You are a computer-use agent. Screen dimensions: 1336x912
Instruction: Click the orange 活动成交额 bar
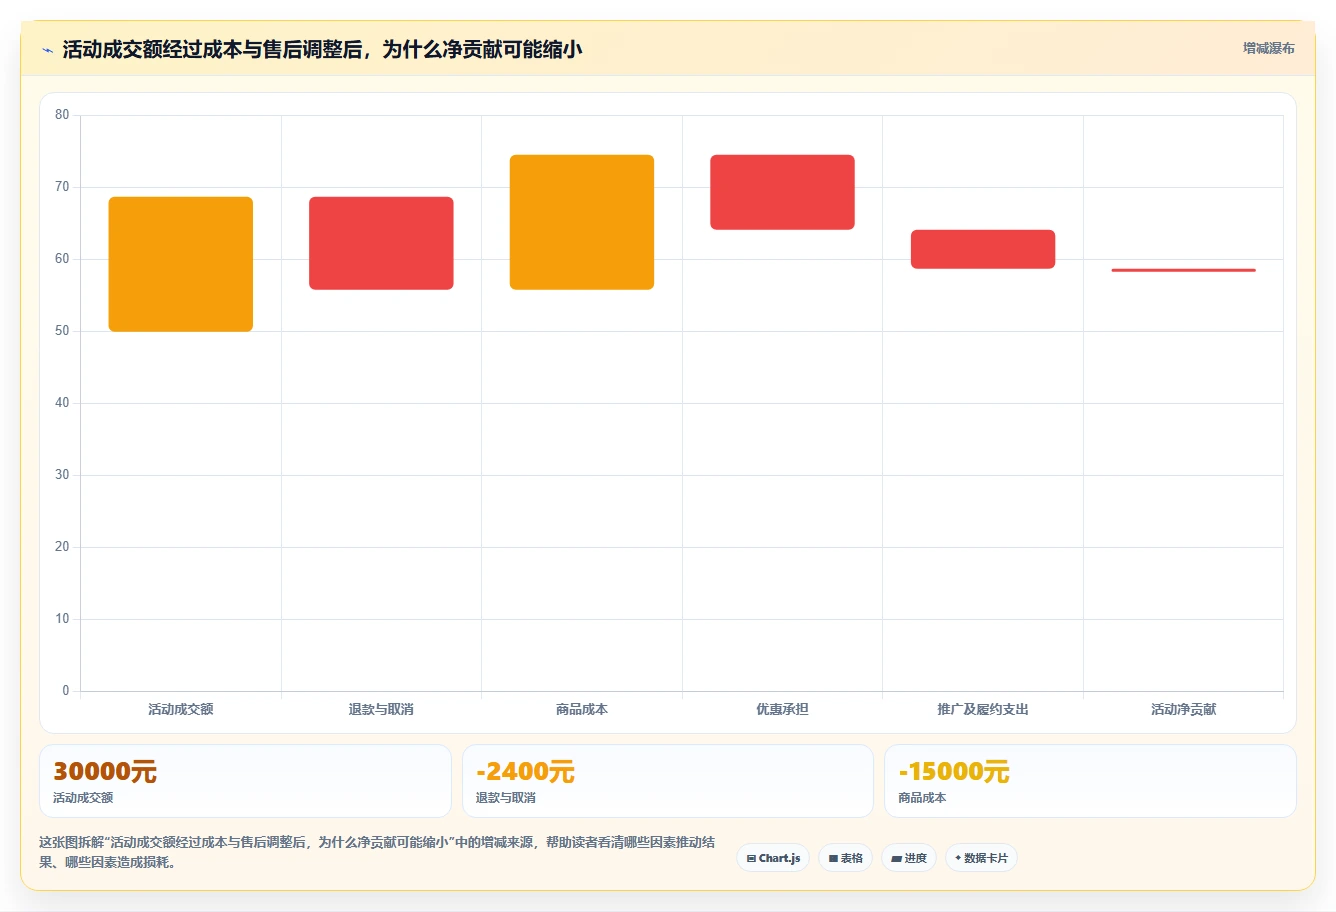click(x=181, y=264)
